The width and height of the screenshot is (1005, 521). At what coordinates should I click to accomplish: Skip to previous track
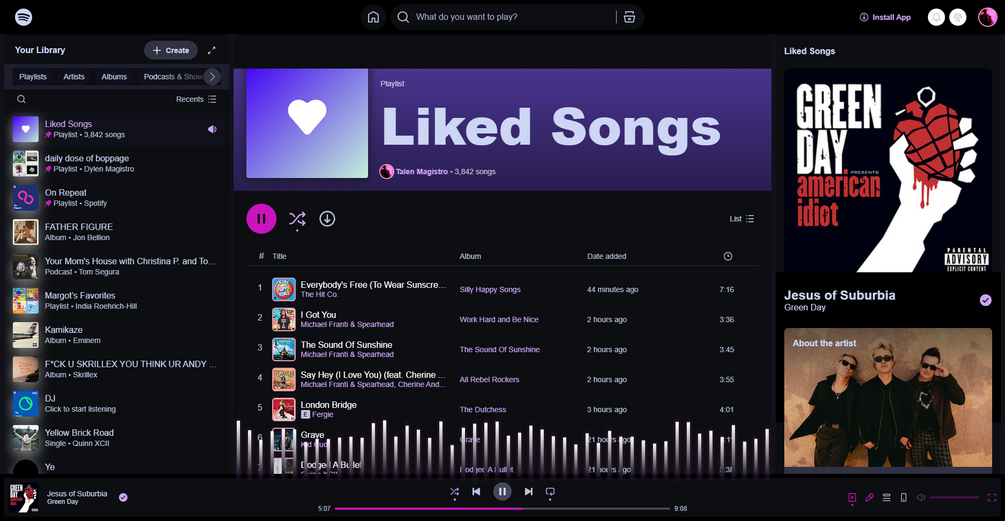(476, 492)
